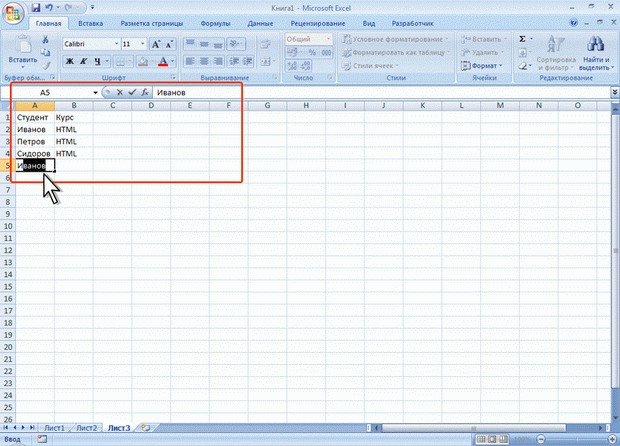
Task: Click zoom out minus button
Action: [541, 439]
